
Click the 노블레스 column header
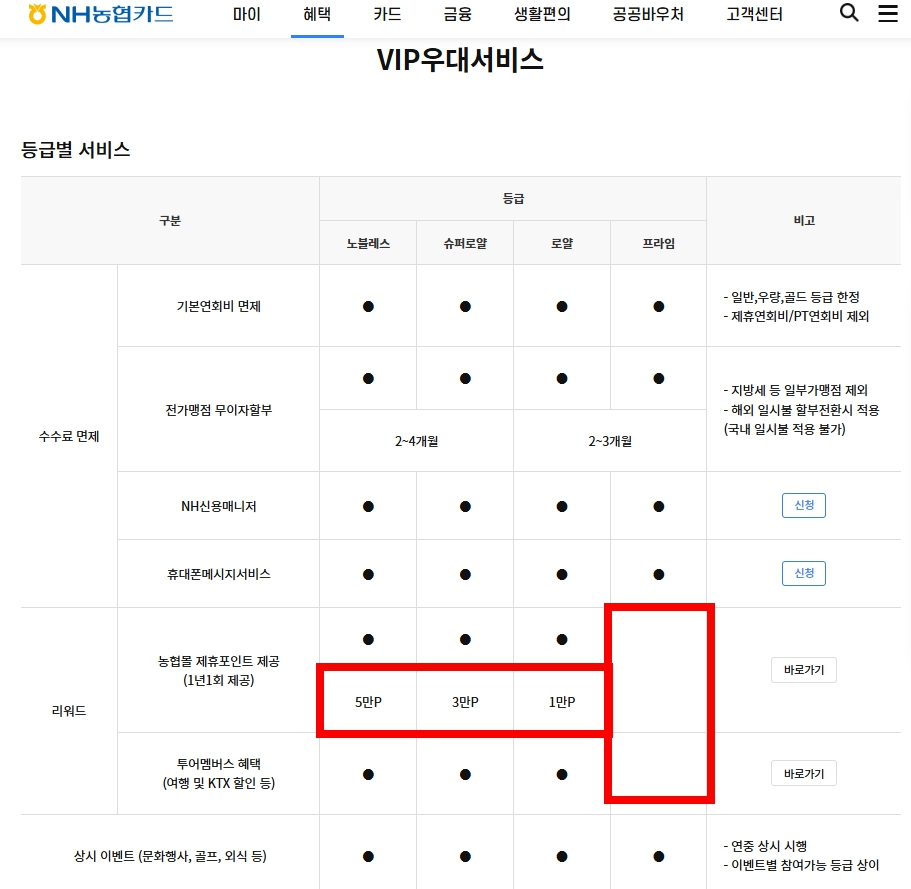[x=368, y=243]
